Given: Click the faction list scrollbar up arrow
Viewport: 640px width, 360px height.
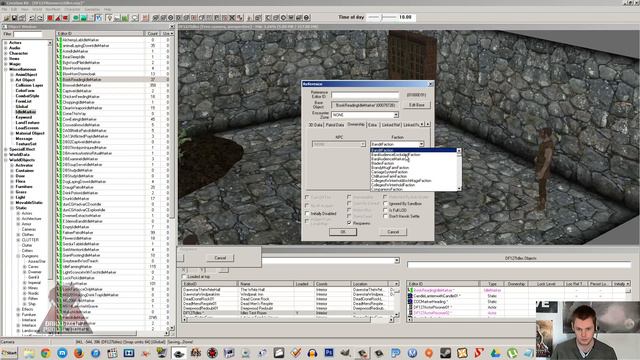Looking at the screenshot, I should tap(459, 151).
